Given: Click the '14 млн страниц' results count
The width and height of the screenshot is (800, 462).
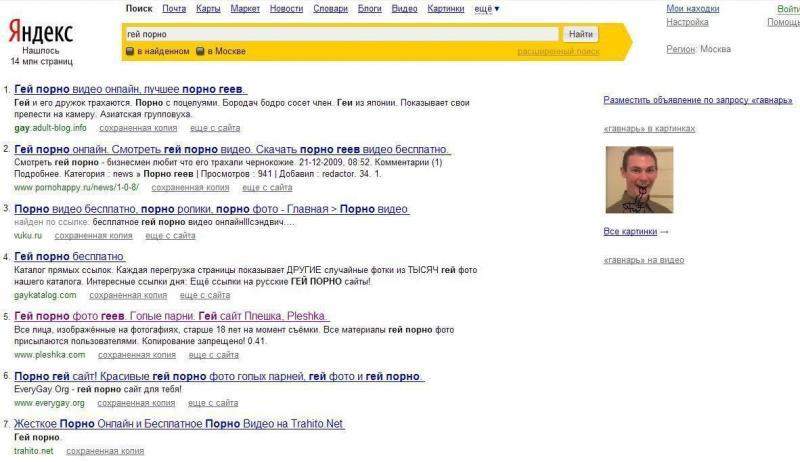Looking at the screenshot, I should coord(41,61).
